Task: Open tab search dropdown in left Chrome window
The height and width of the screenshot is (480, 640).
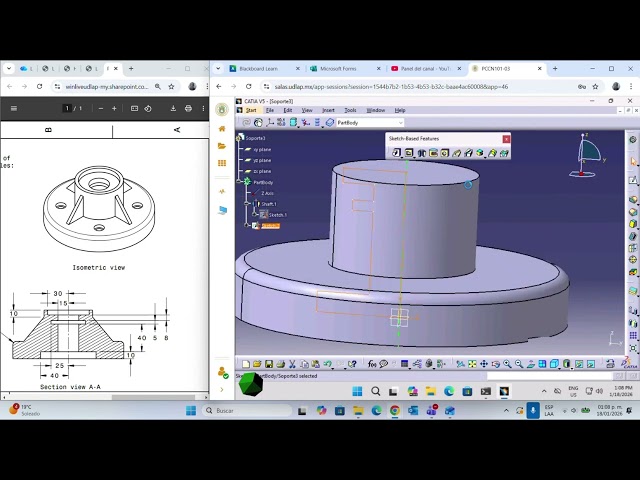Action: [9, 69]
